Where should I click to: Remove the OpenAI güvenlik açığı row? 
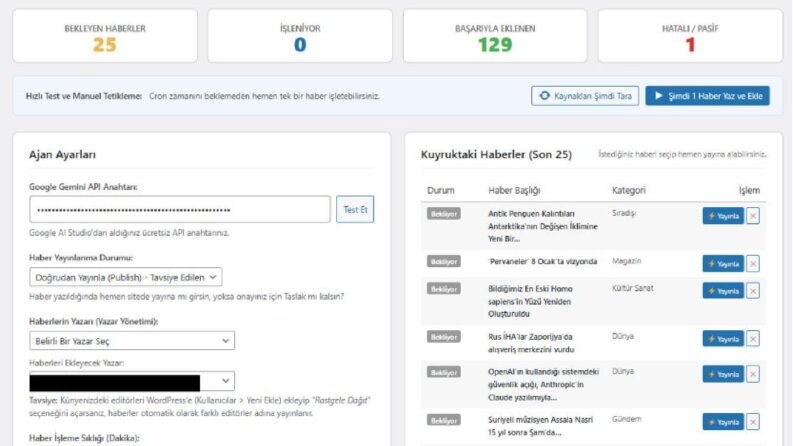pos(753,374)
